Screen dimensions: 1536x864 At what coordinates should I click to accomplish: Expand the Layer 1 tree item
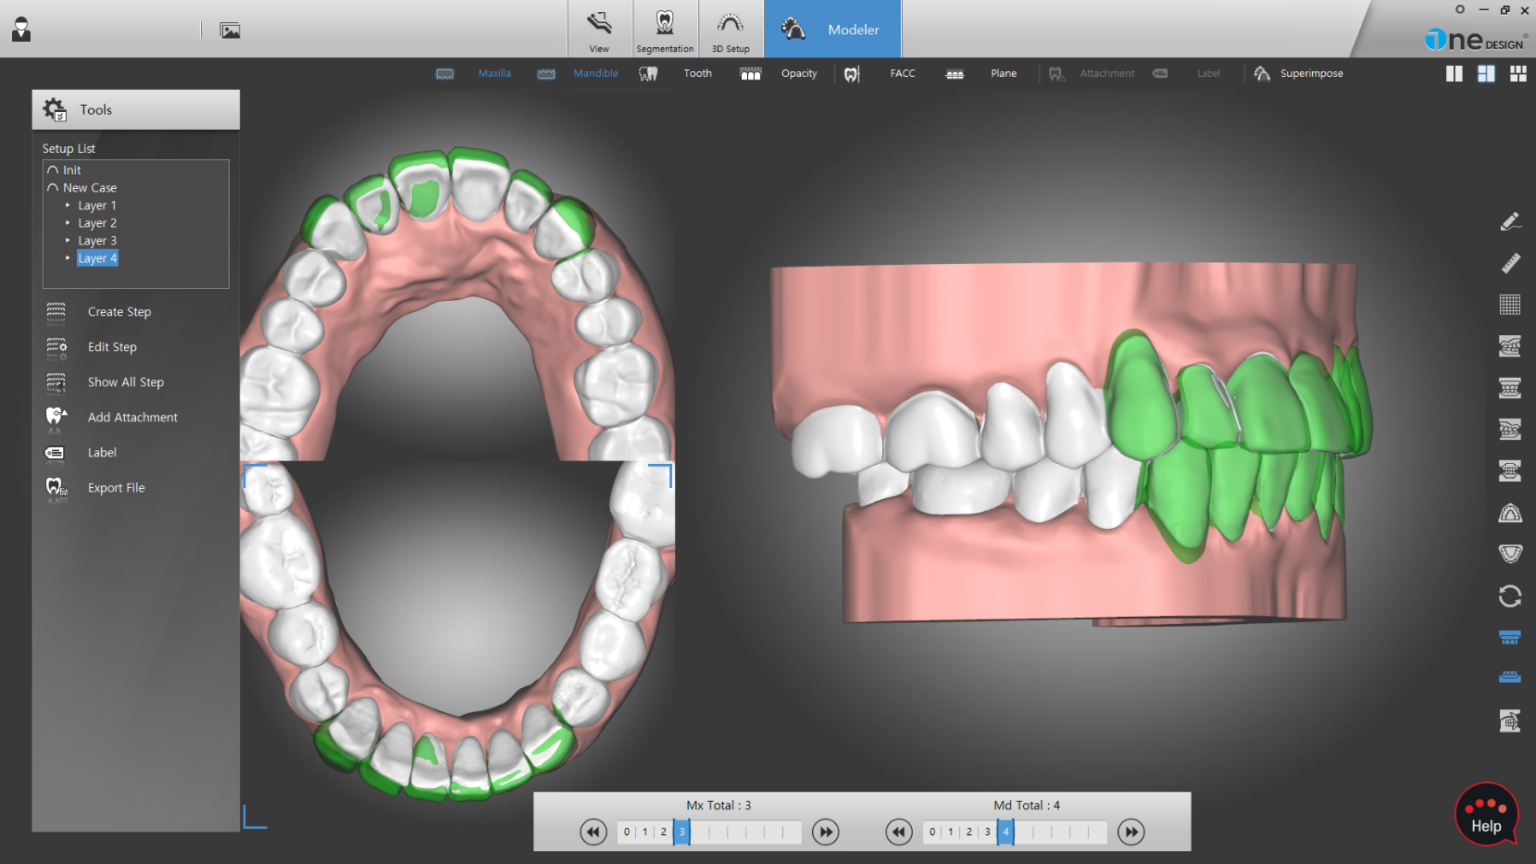click(68, 205)
